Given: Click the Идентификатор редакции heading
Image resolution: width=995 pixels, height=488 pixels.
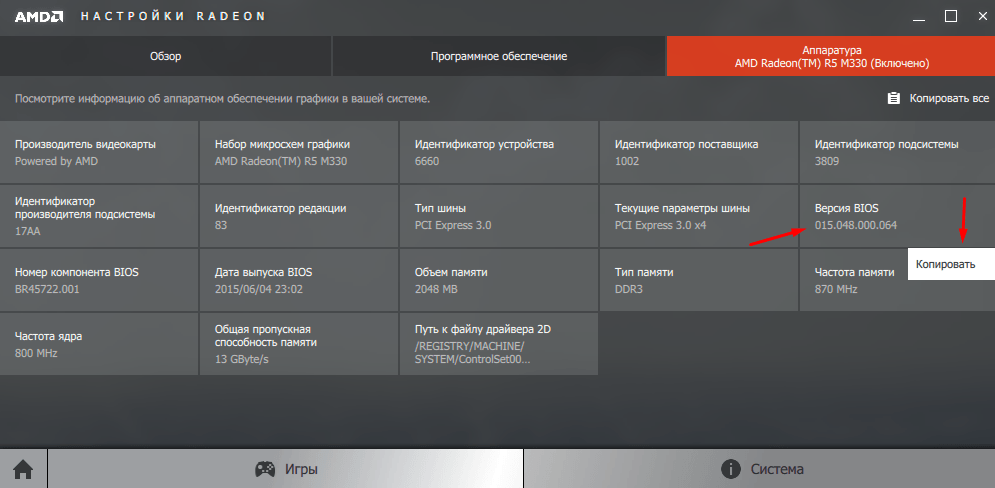Looking at the screenshot, I should [280, 208].
